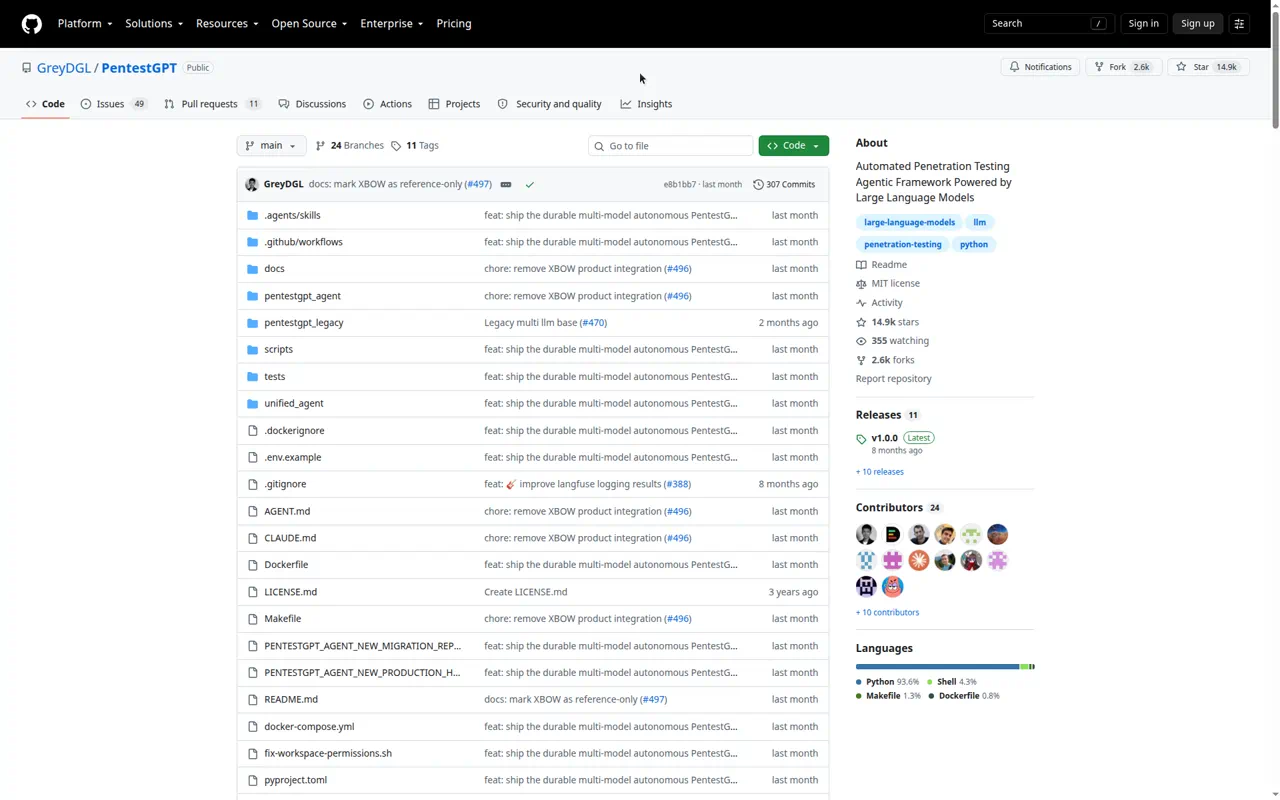1280x800 pixels.
Task: Click the scripts folder icon
Action: coord(253,349)
